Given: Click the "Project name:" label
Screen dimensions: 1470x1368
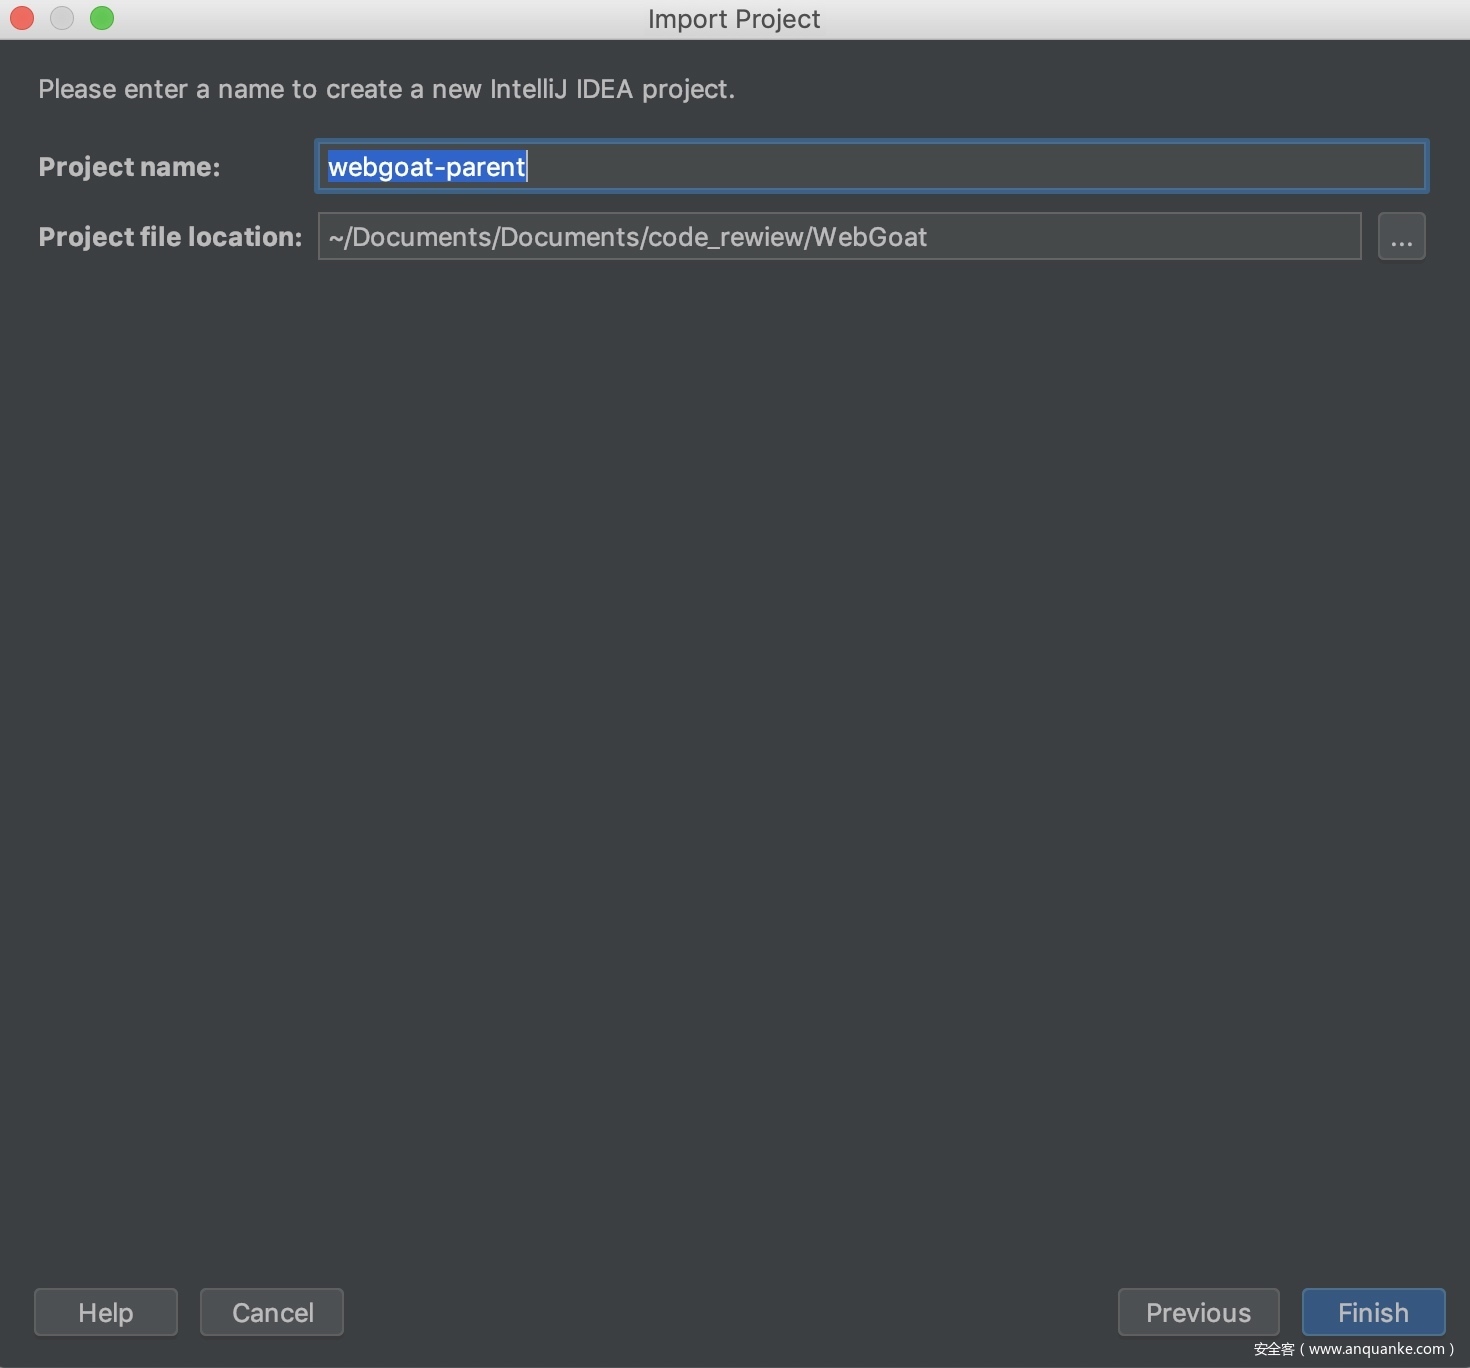Looking at the screenshot, I should click(129, 167).
